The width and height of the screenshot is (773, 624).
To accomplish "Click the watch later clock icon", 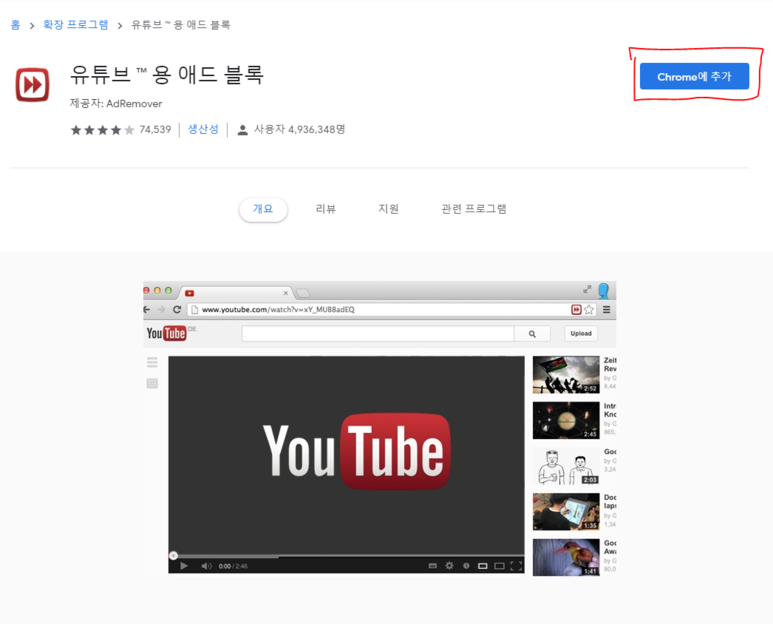I will (x=466, y=566).
